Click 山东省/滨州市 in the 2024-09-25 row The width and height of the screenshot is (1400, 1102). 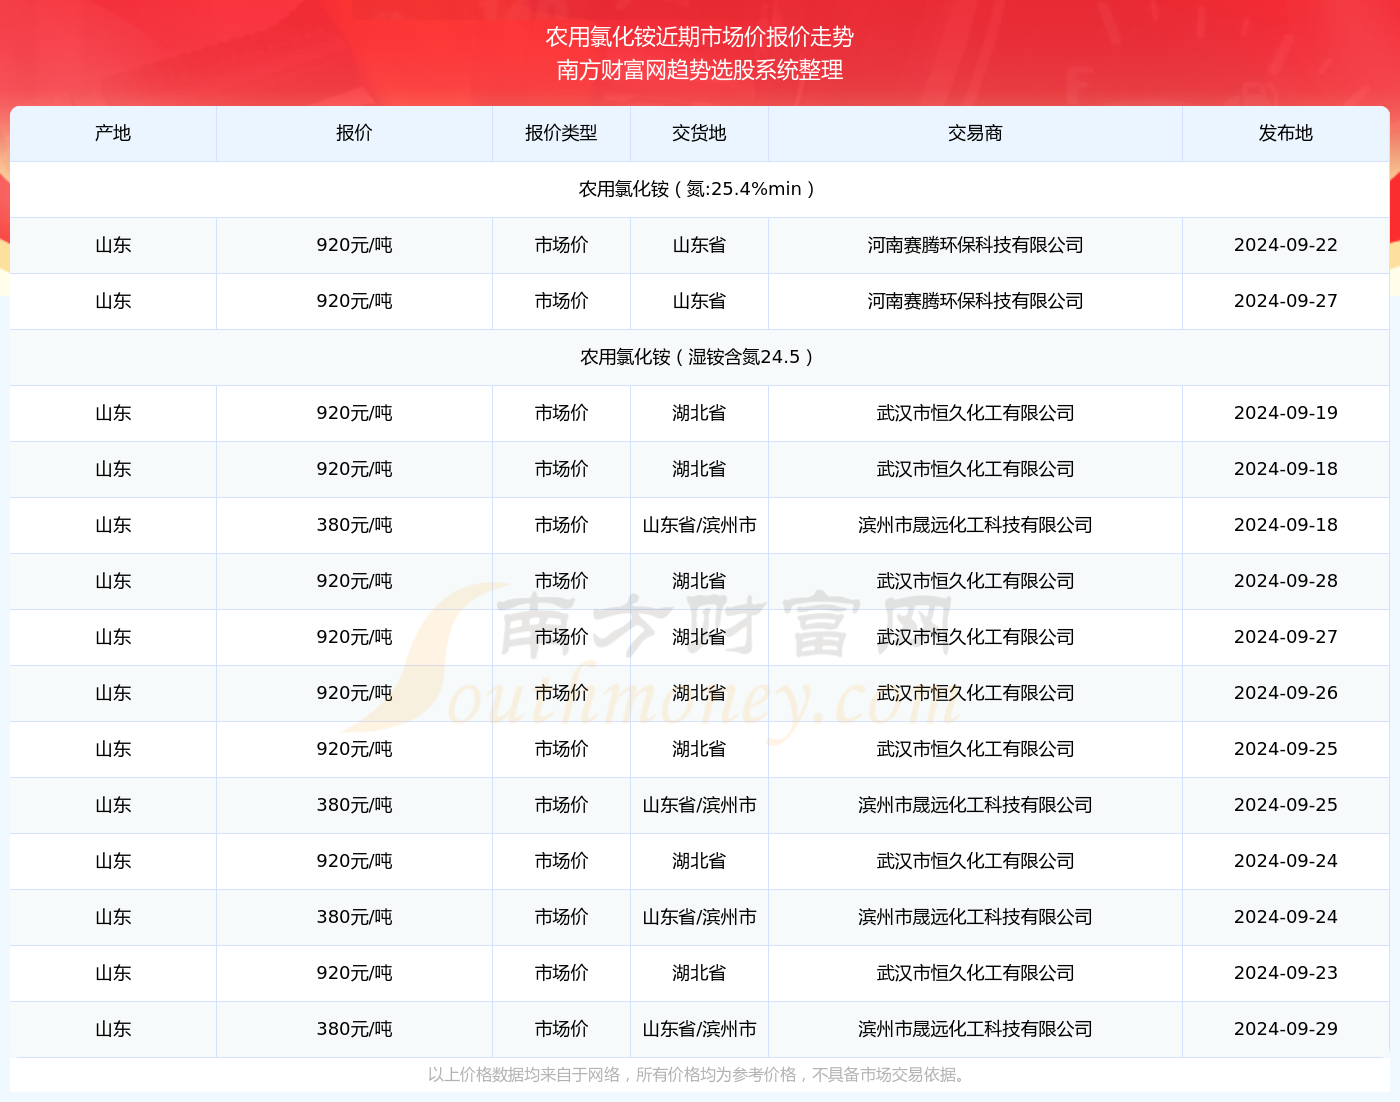(x=699, y=805)
